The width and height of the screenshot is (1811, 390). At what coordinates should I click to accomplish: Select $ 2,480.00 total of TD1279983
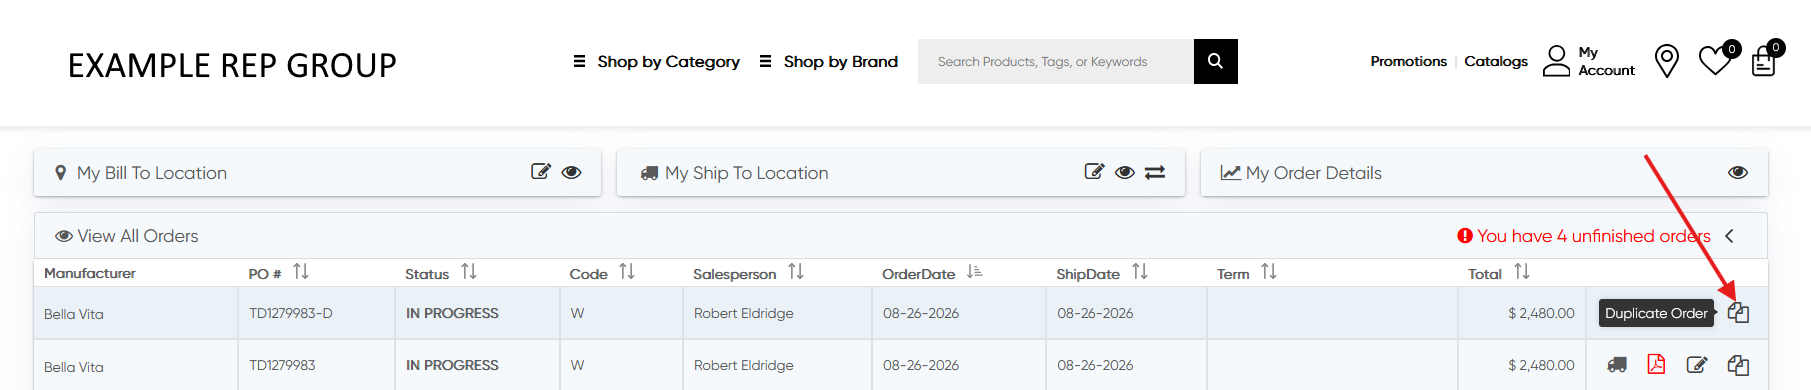(1541, 365)
